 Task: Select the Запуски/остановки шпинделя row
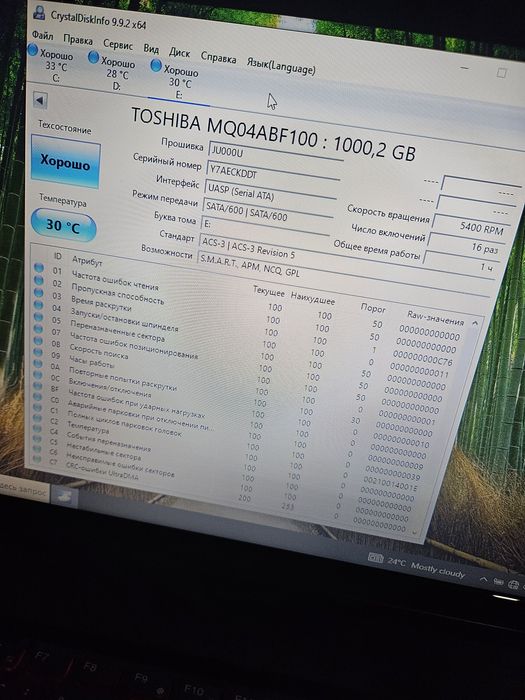[x=243, y=337]
